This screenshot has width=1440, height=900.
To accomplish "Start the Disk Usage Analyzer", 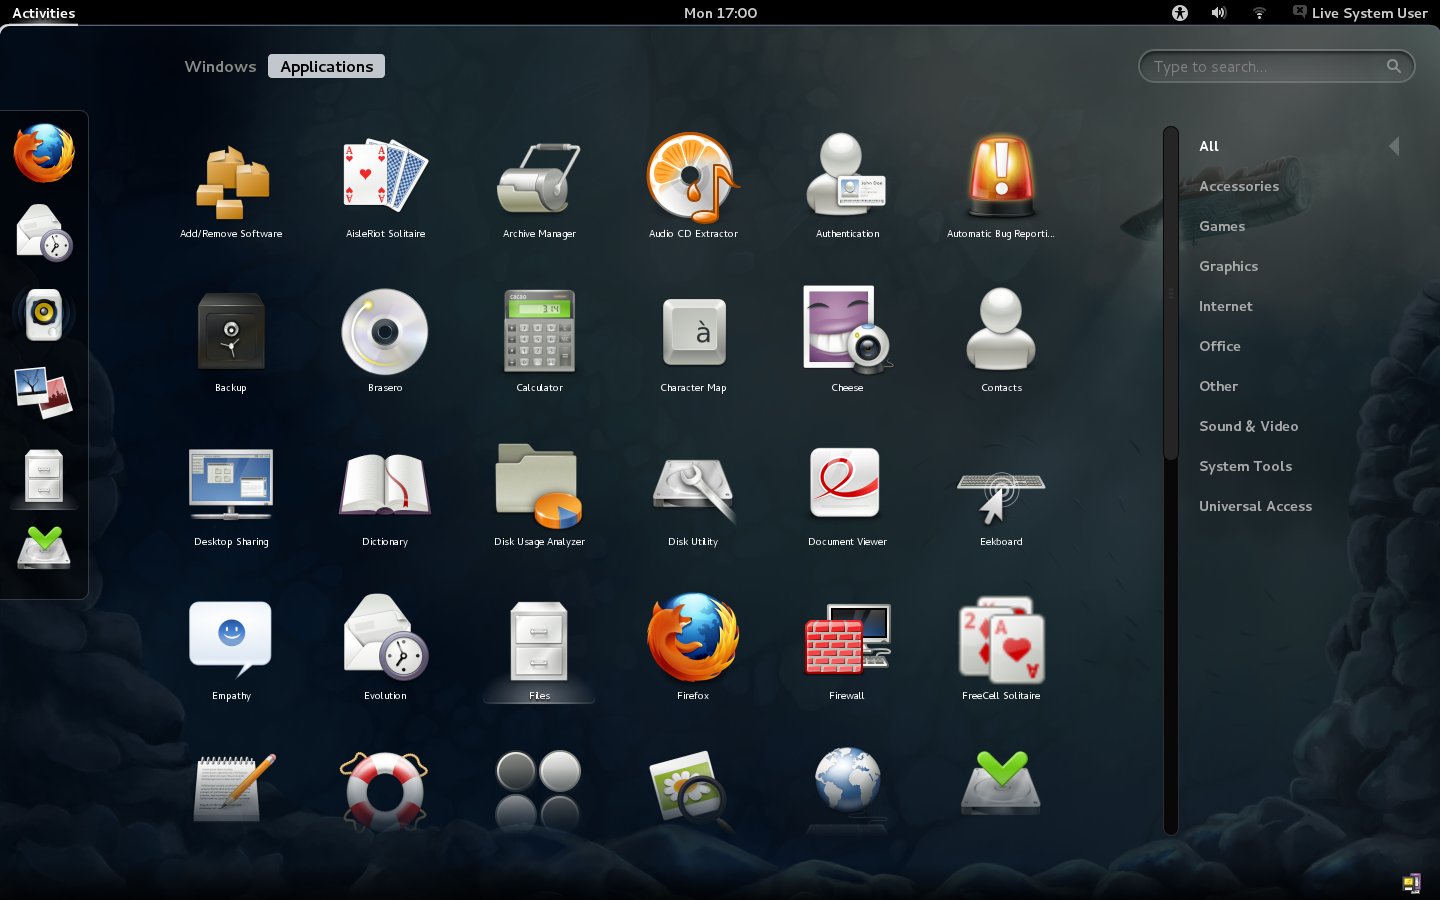I will (x=539, y=486).
